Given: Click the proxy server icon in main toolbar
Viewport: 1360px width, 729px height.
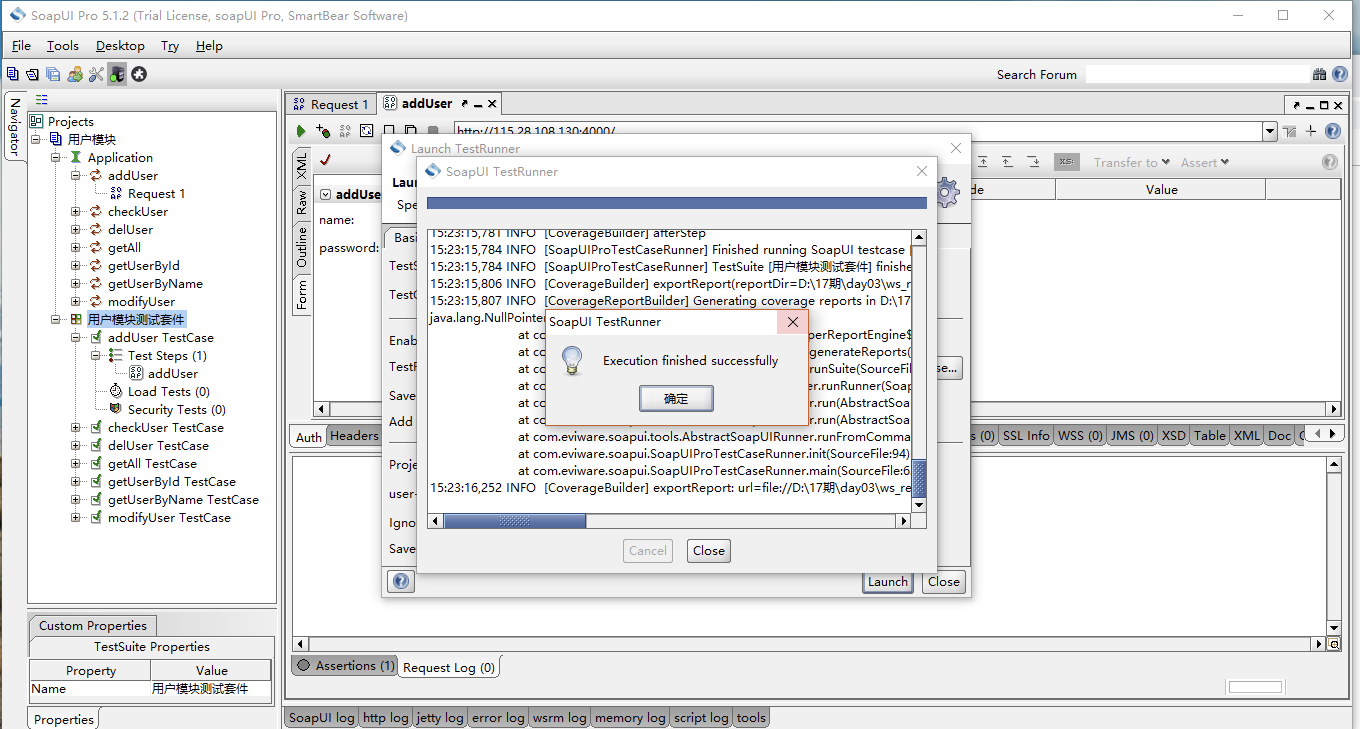Looking at the screenshot, I should click(x=118, y=74).
